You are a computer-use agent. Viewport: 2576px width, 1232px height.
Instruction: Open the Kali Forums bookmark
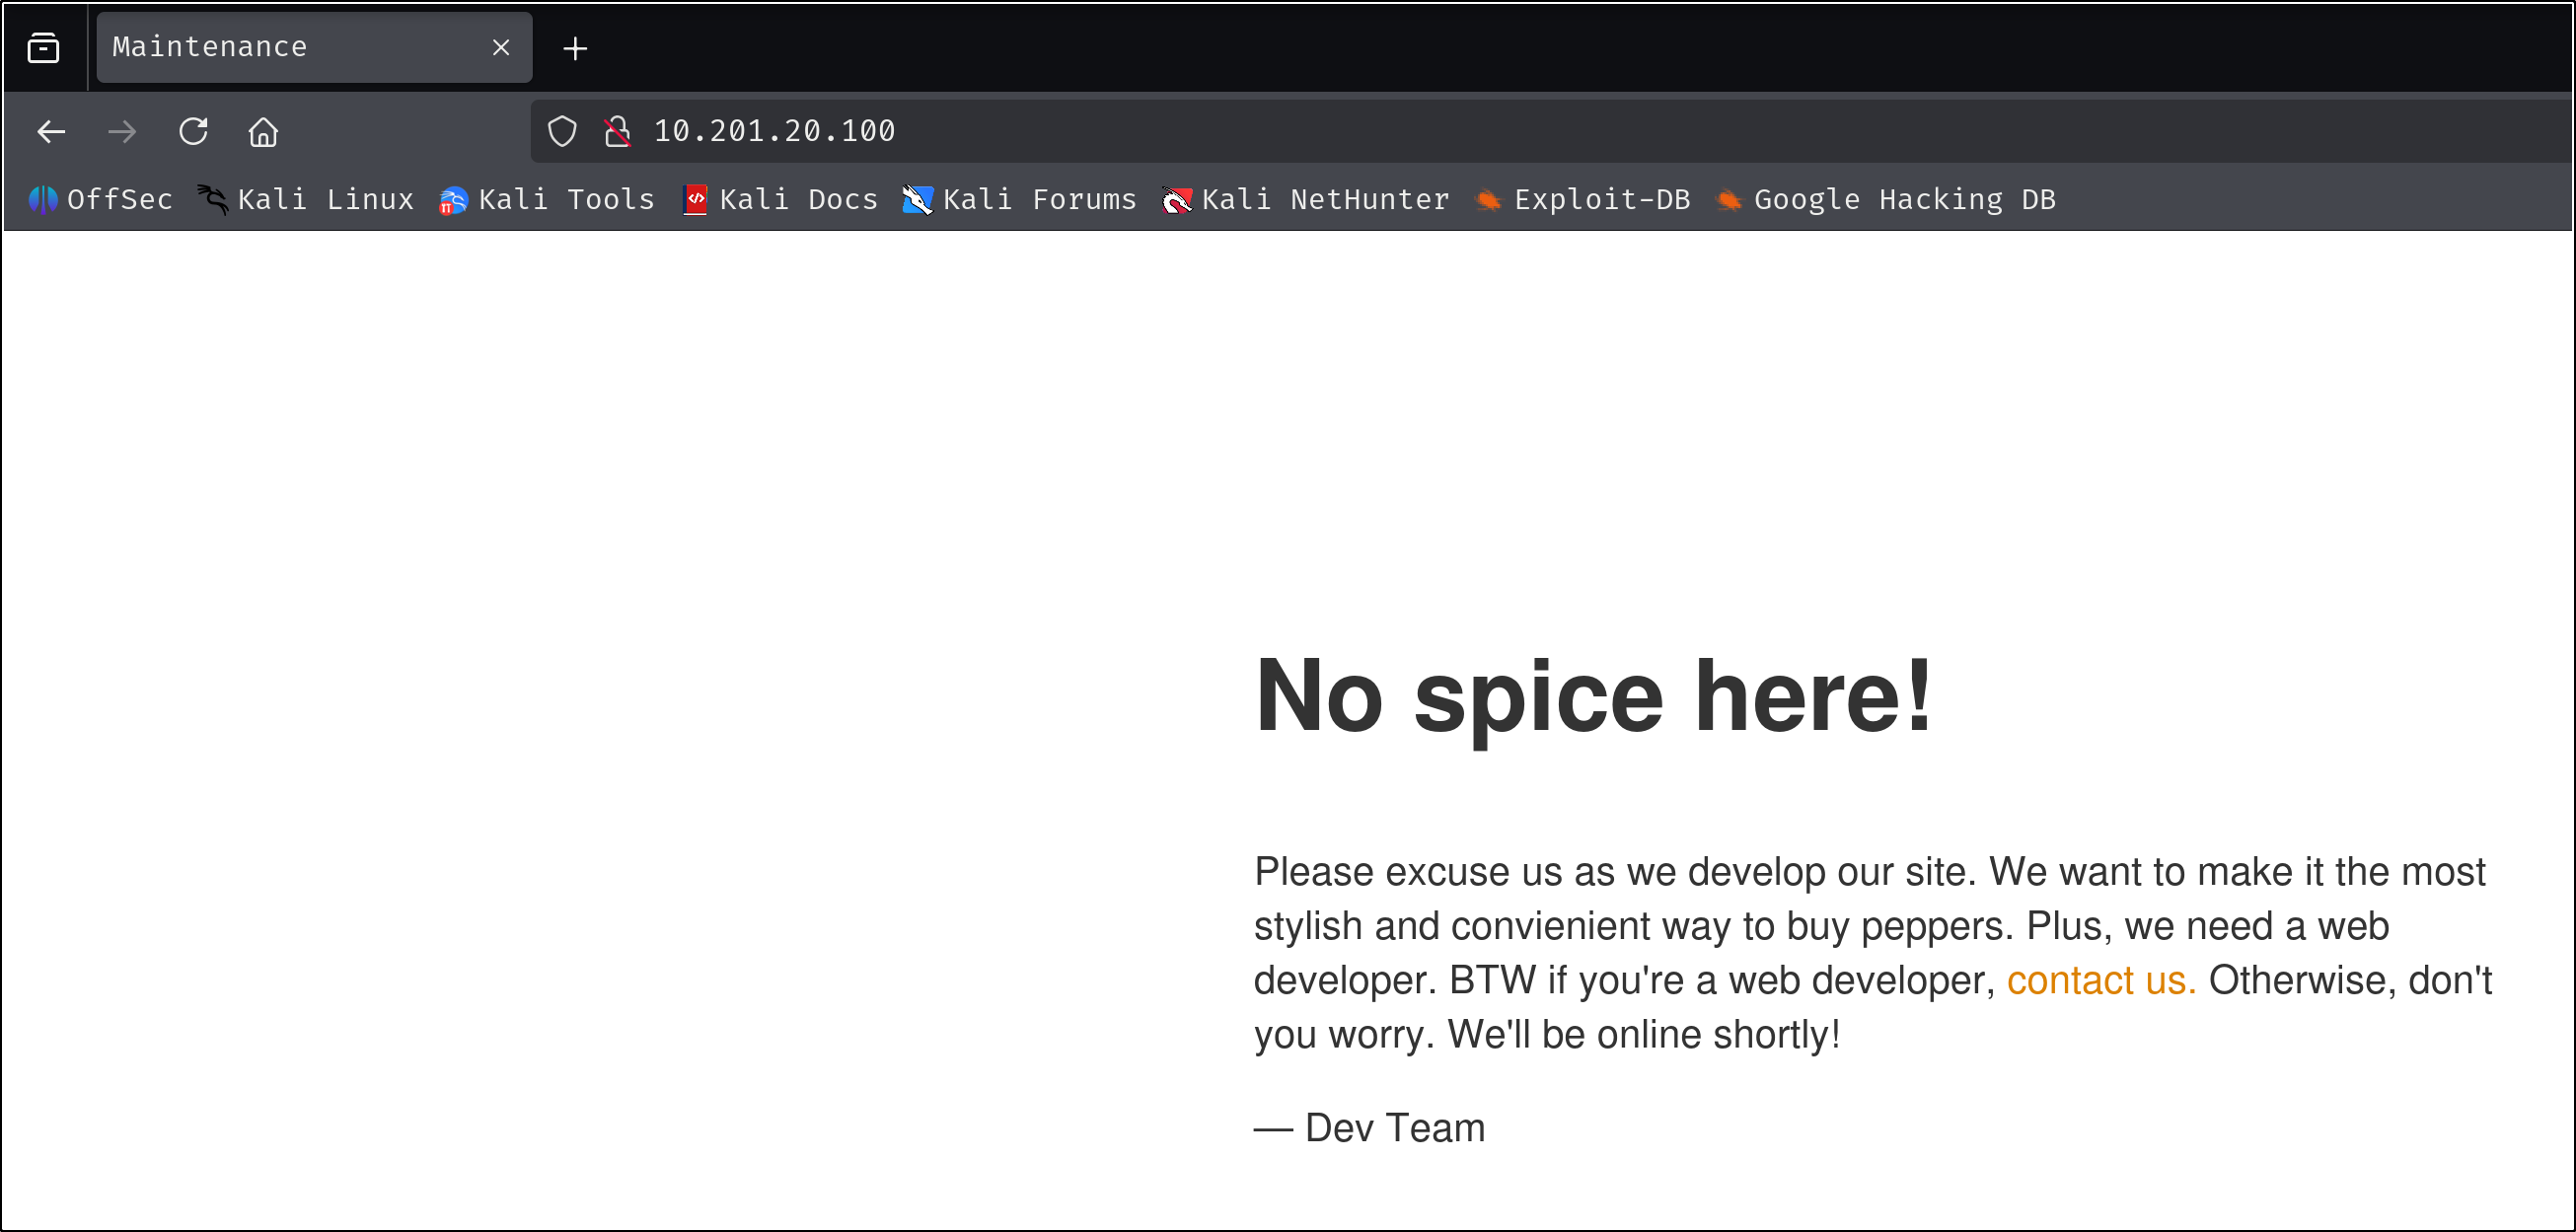[x=1020, y=200]
